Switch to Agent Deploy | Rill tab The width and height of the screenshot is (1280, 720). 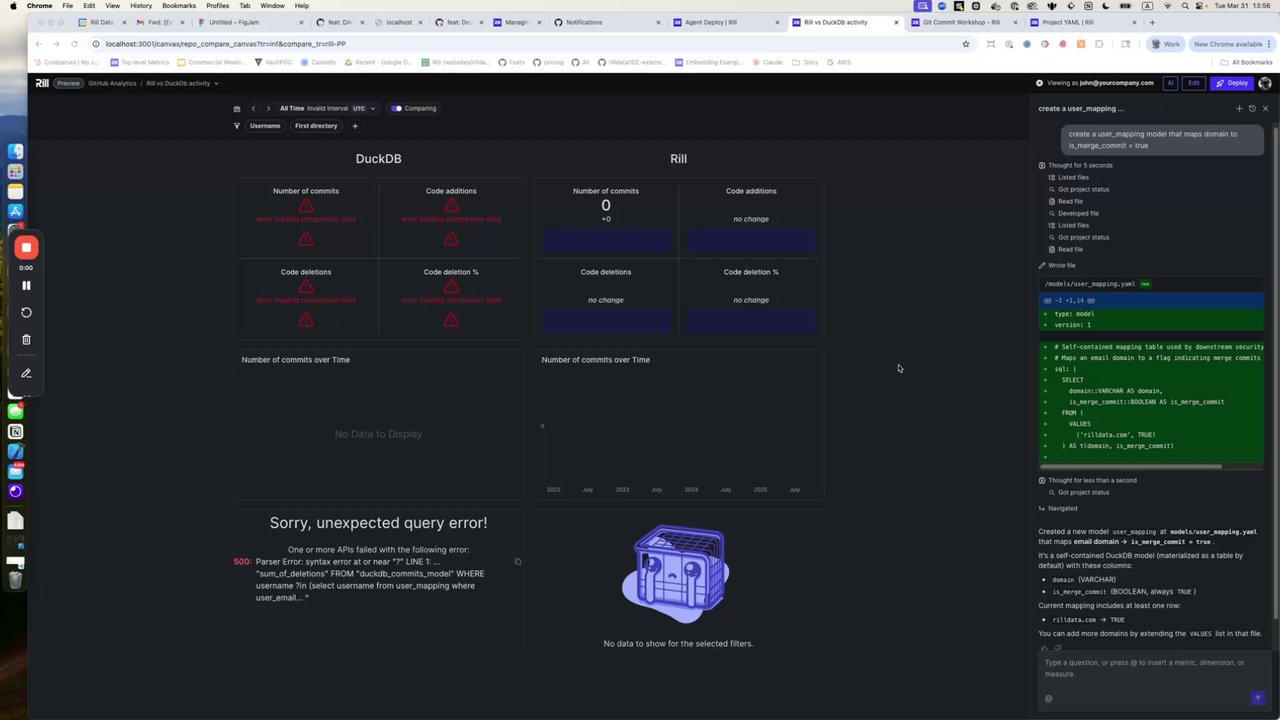[728, 22]
